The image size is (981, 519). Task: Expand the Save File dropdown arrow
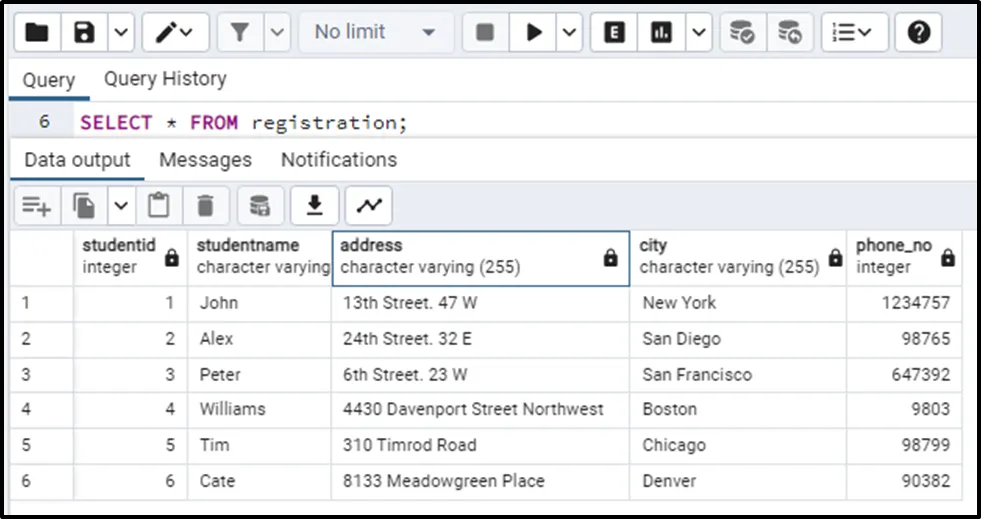pos(120,33)
